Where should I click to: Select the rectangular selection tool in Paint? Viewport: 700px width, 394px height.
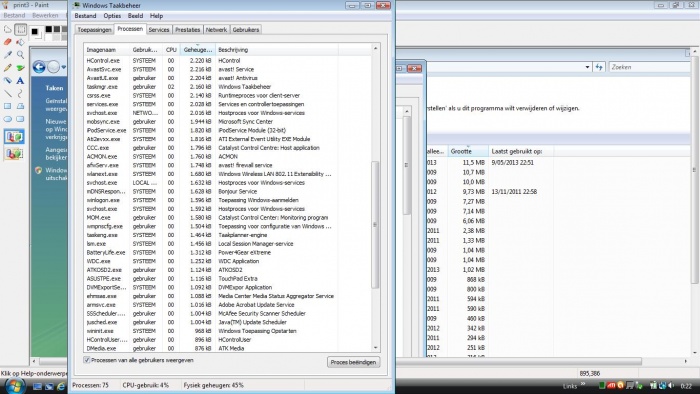tap(20, 29)
